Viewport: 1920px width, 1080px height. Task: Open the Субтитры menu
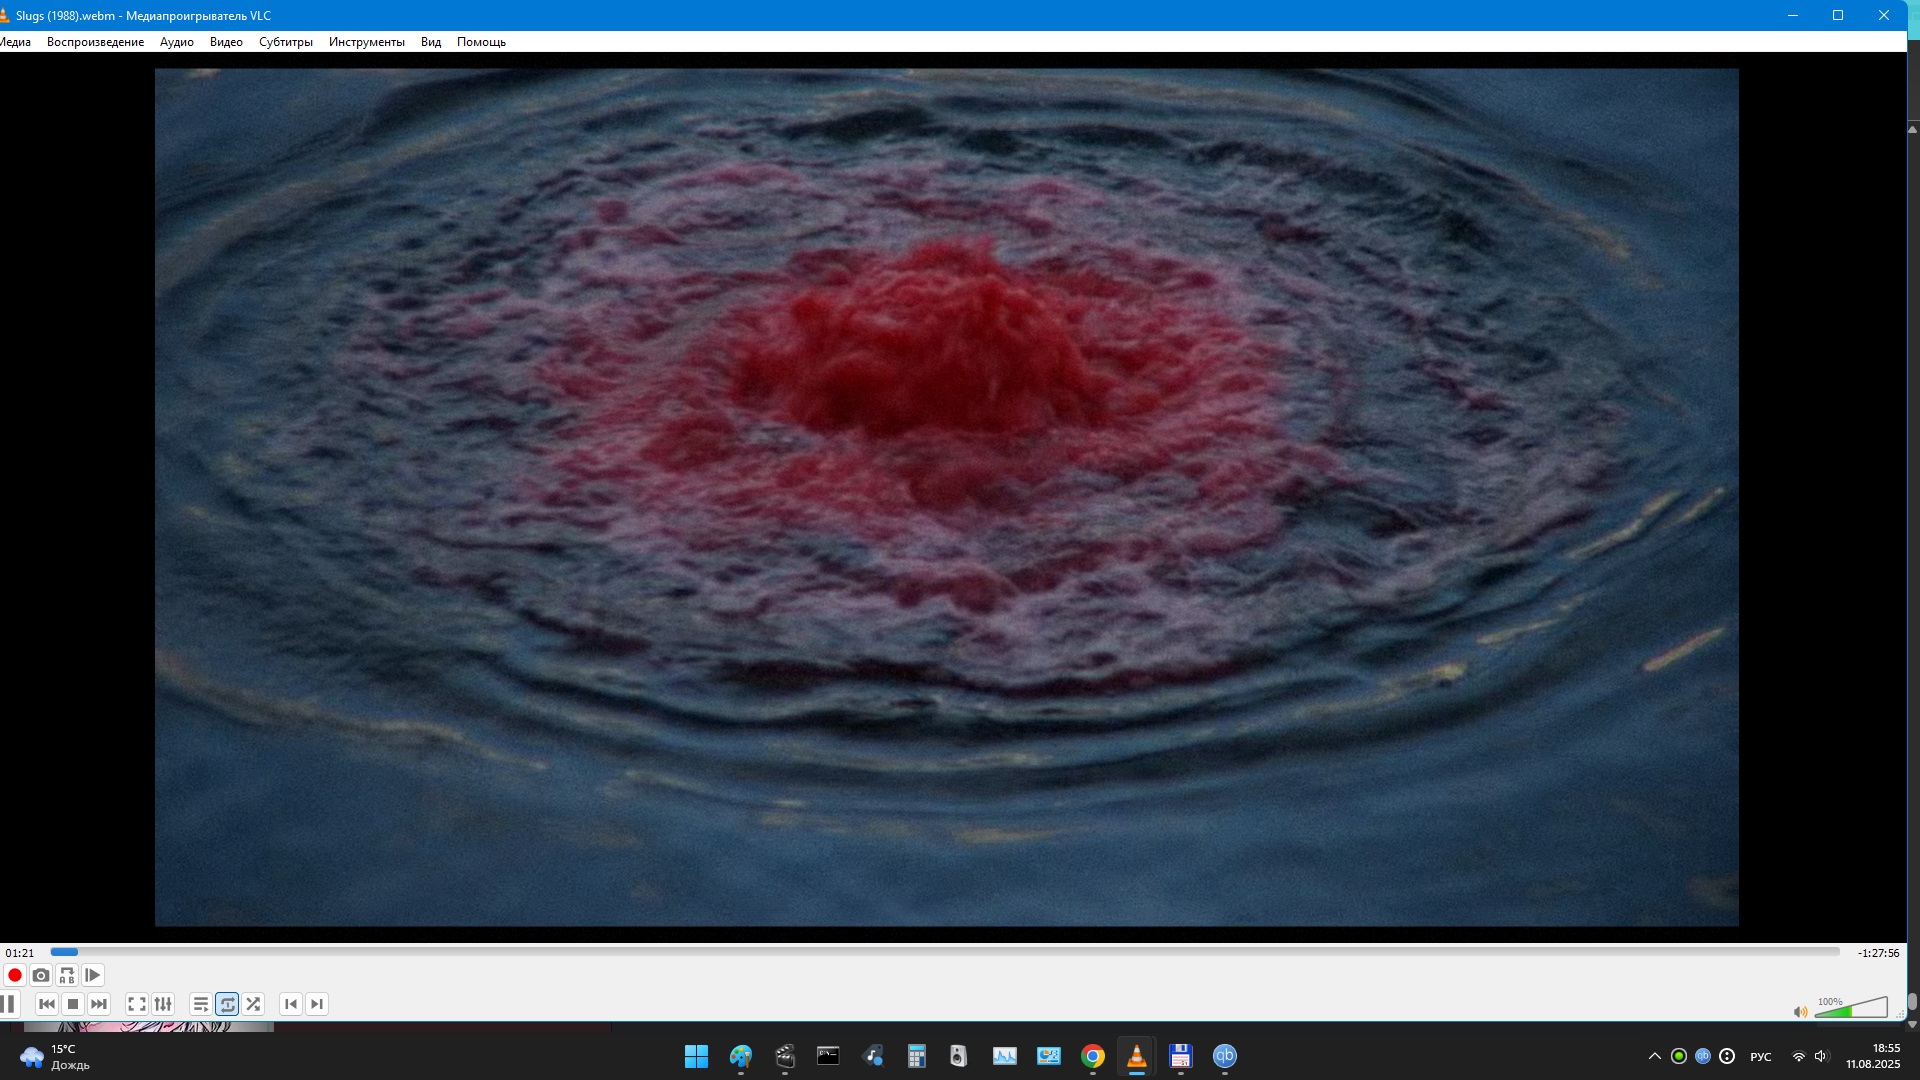286,42
